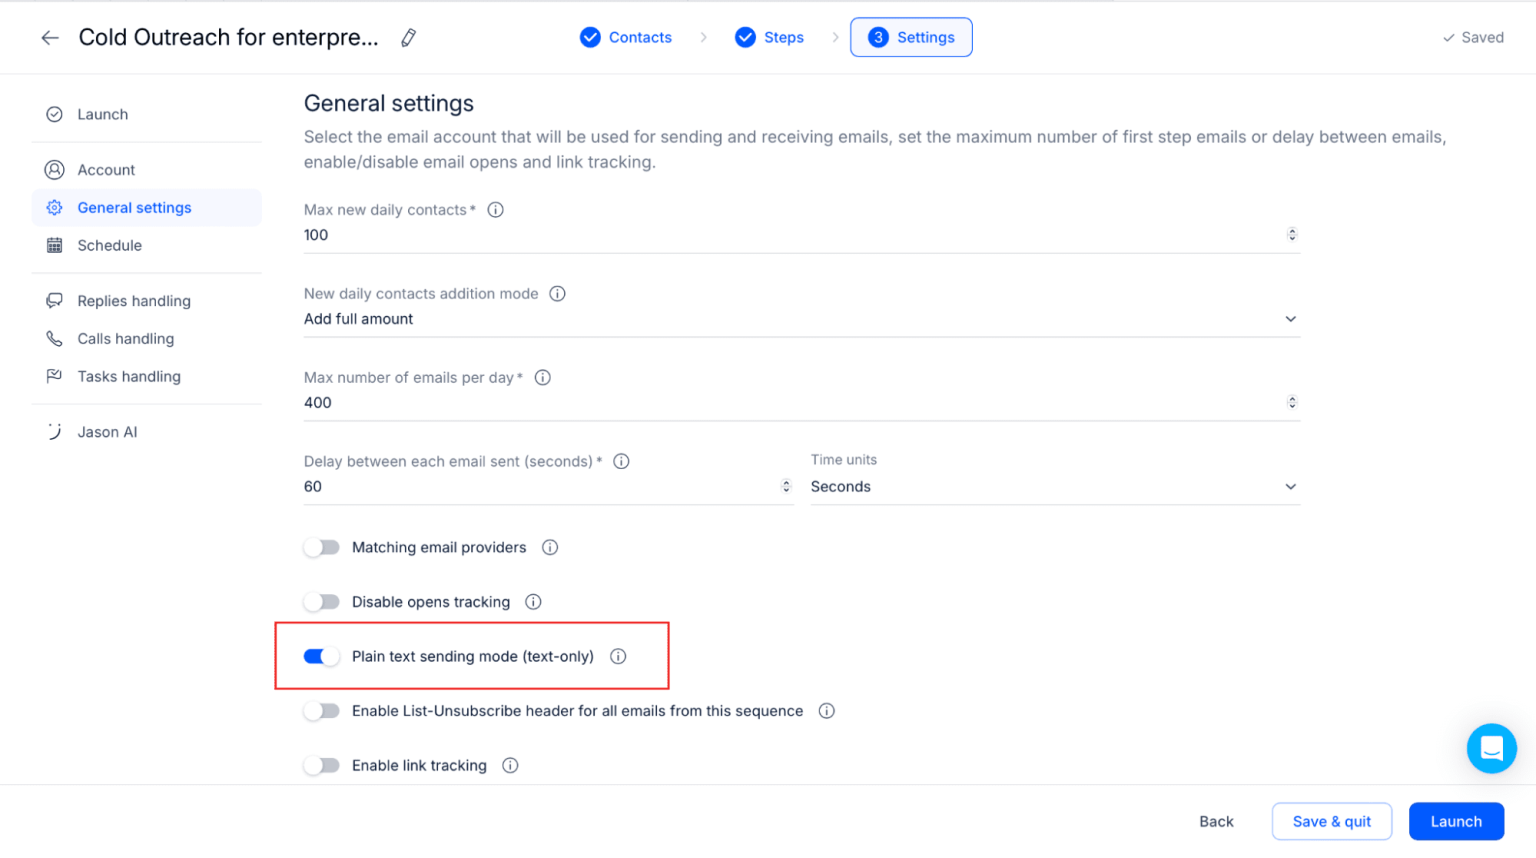
Task: Go to the Contacts step tab
Action: coord(626,37)
